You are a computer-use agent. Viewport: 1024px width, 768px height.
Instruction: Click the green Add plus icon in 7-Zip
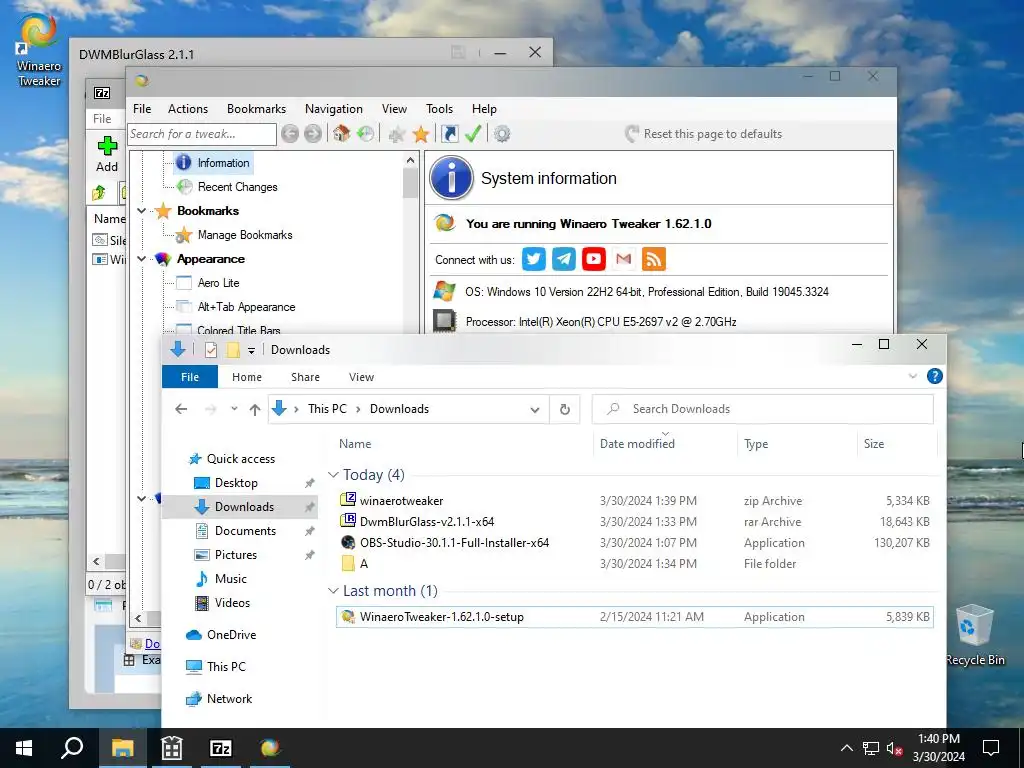click(108, 146)
